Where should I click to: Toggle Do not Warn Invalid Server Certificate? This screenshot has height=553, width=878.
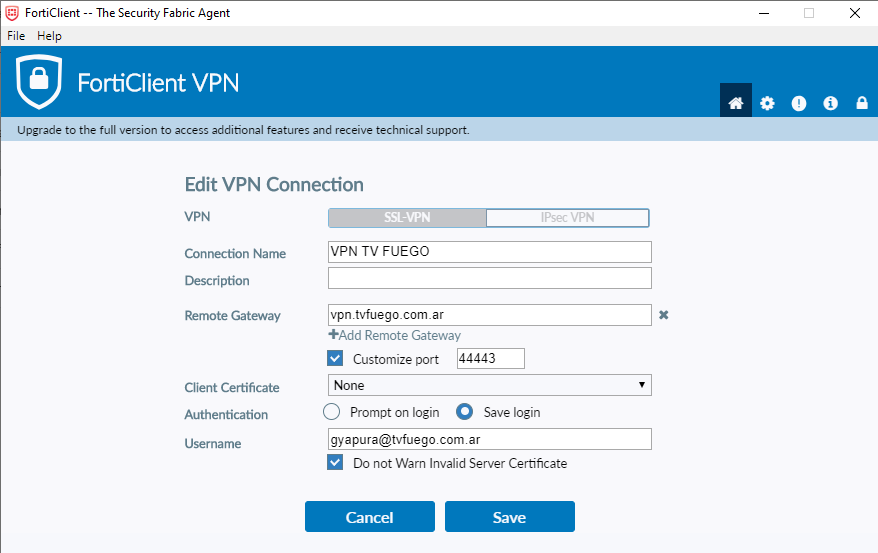[x=335, y=462]
